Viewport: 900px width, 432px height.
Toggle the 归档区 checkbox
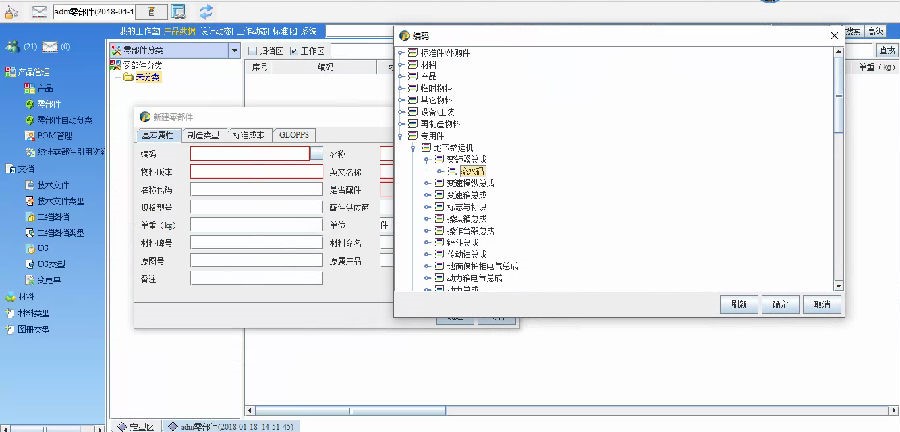[251, 50]
